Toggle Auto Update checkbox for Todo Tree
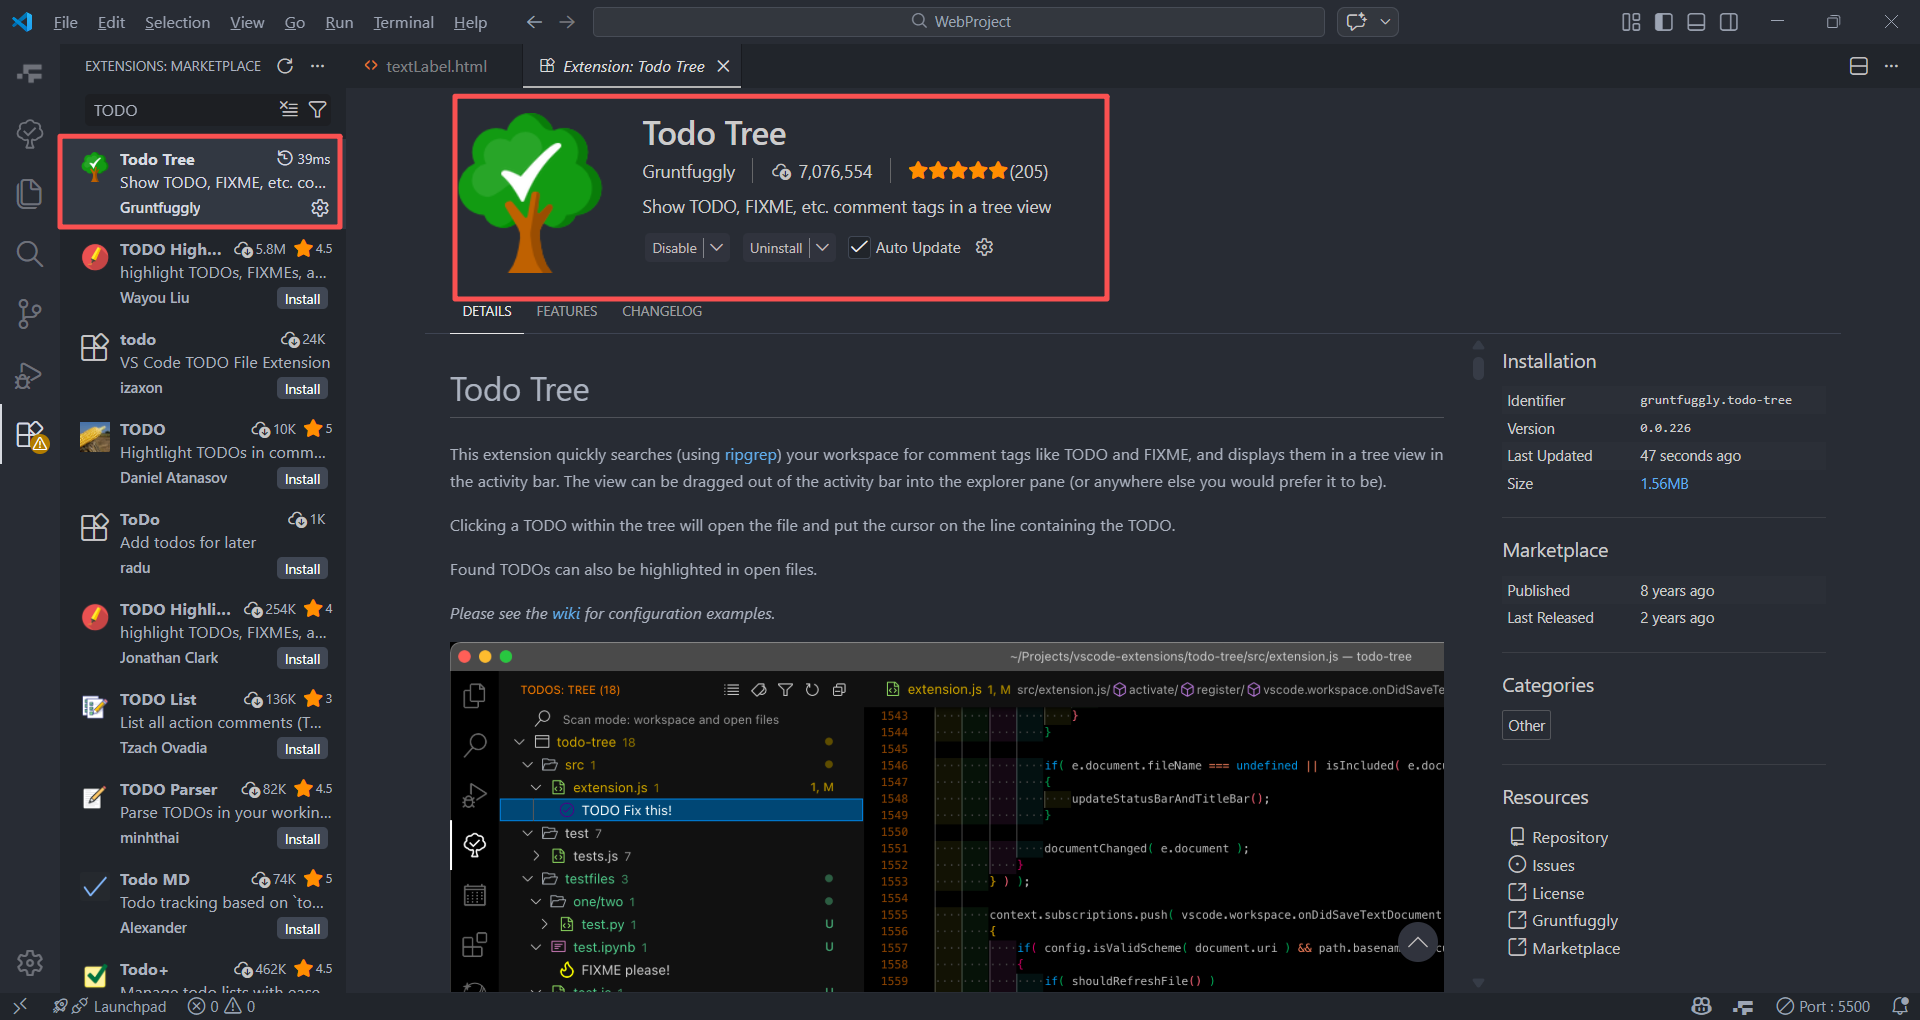The width and height of the screenshot is (1920, 1020). pyautogui.click(x=859, y=247)
